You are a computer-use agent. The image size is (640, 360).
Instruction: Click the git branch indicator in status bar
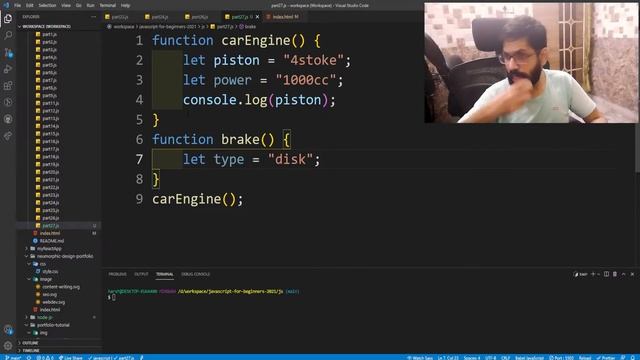tap(13, 358)
